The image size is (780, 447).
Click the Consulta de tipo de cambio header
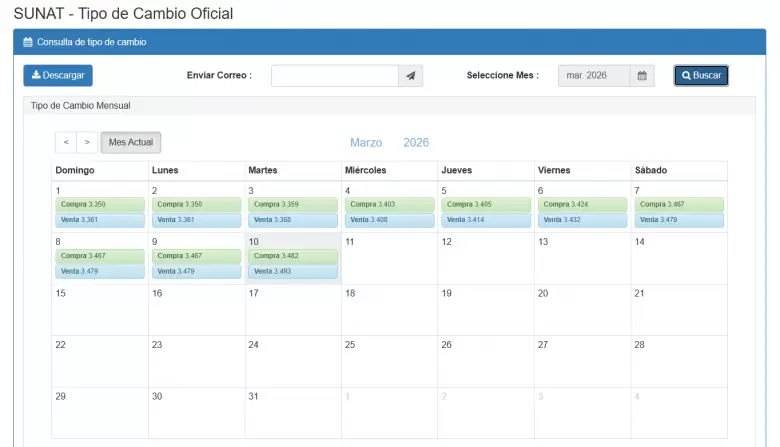pyautogui.click(x=91, y=42)
